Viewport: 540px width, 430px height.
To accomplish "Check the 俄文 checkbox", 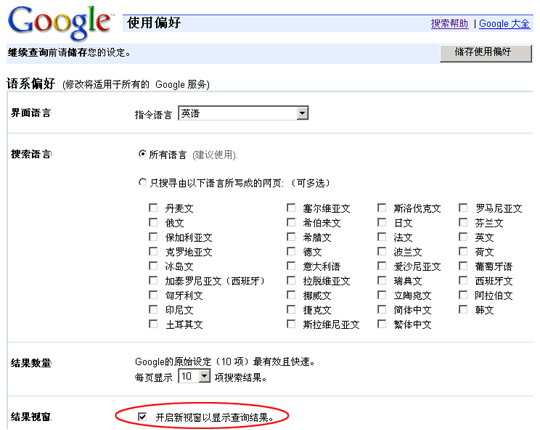I will point(153,222).
